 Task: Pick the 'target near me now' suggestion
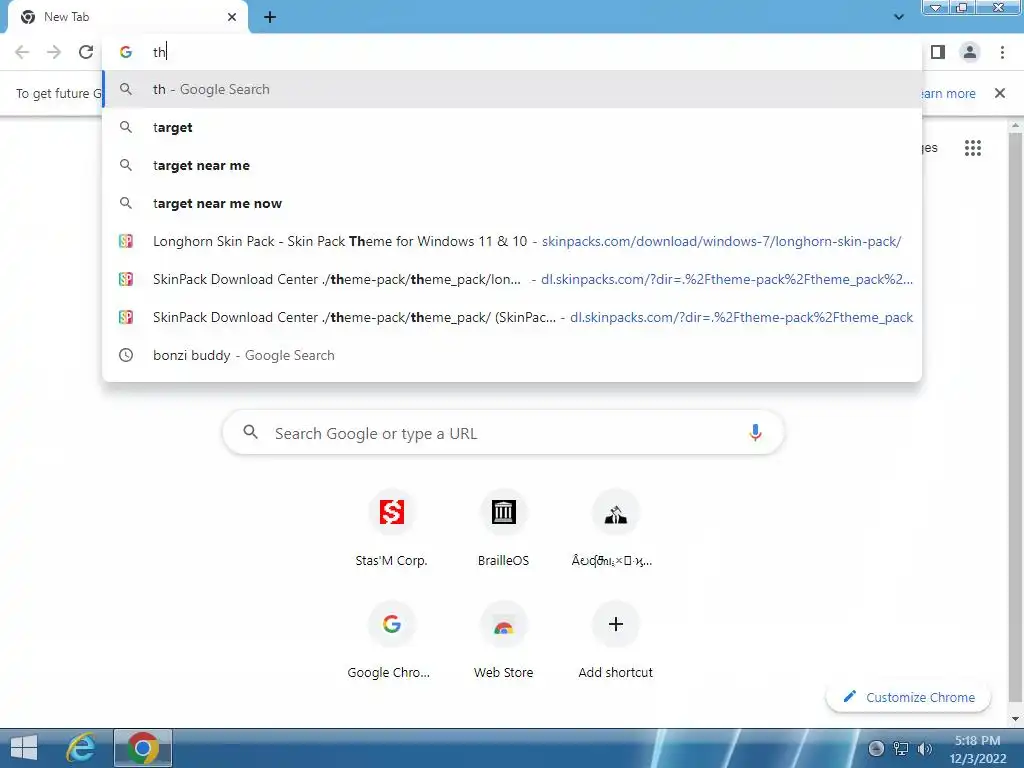pyautogui.click(x=512, y=203)
